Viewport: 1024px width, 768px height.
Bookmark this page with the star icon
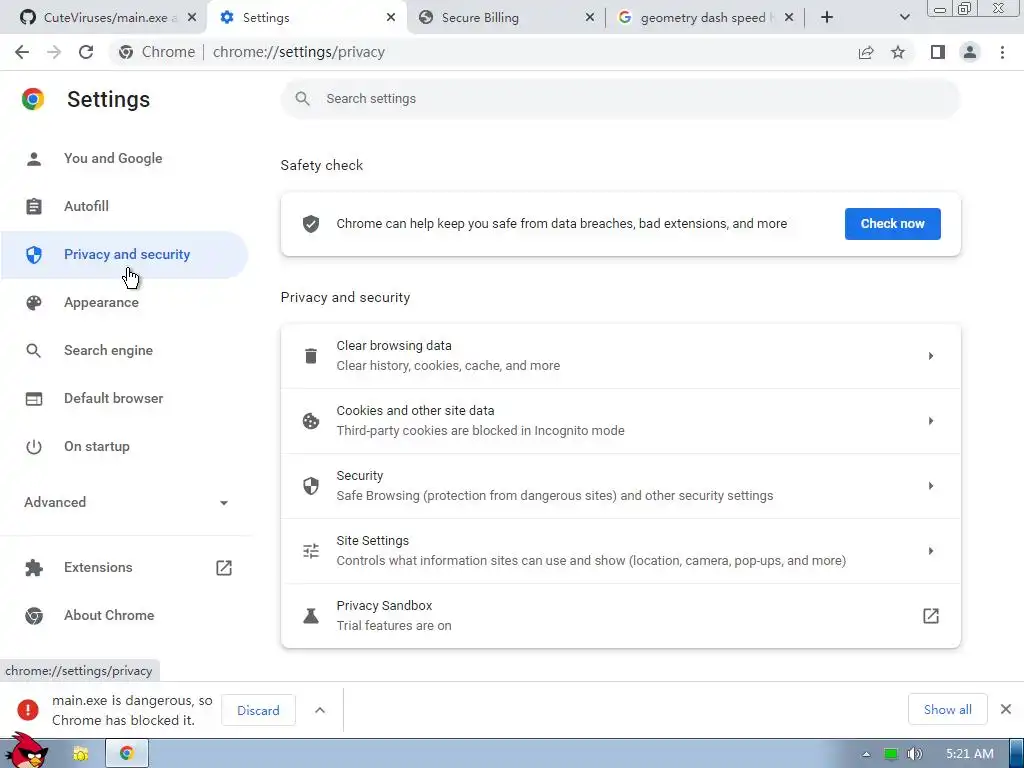[898, 52]
